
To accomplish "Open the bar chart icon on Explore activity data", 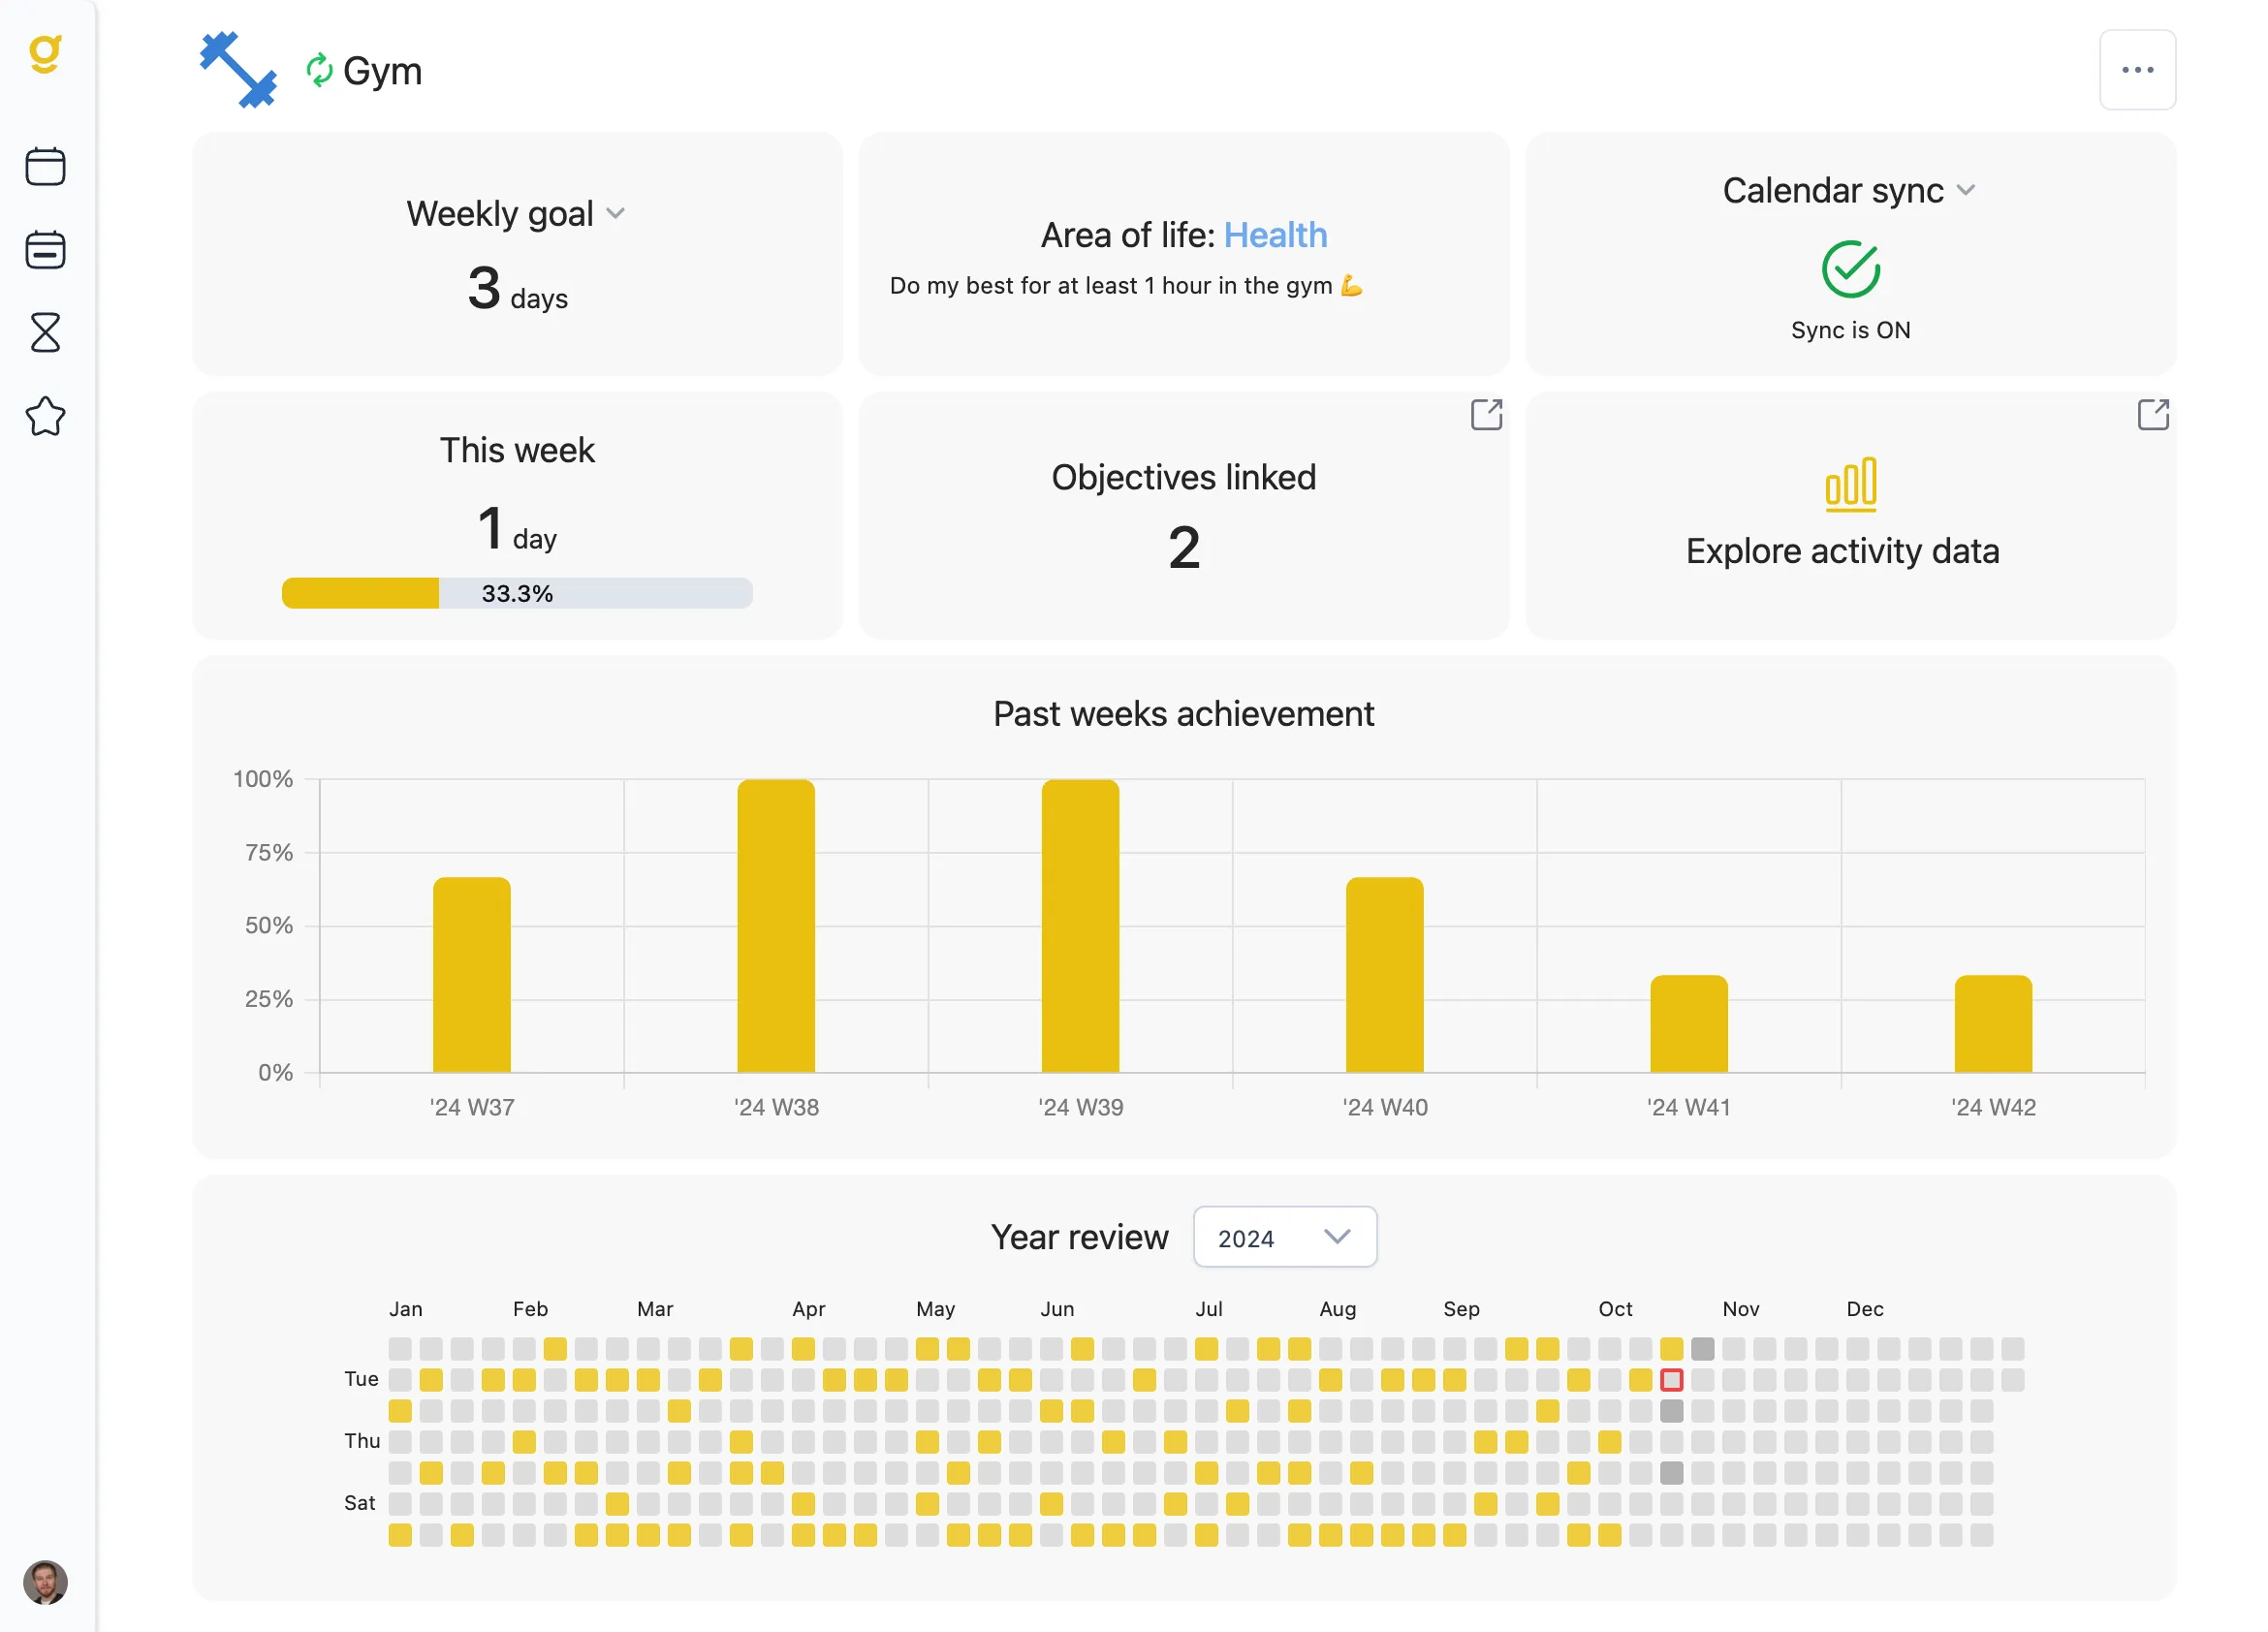I will 1852,487.
